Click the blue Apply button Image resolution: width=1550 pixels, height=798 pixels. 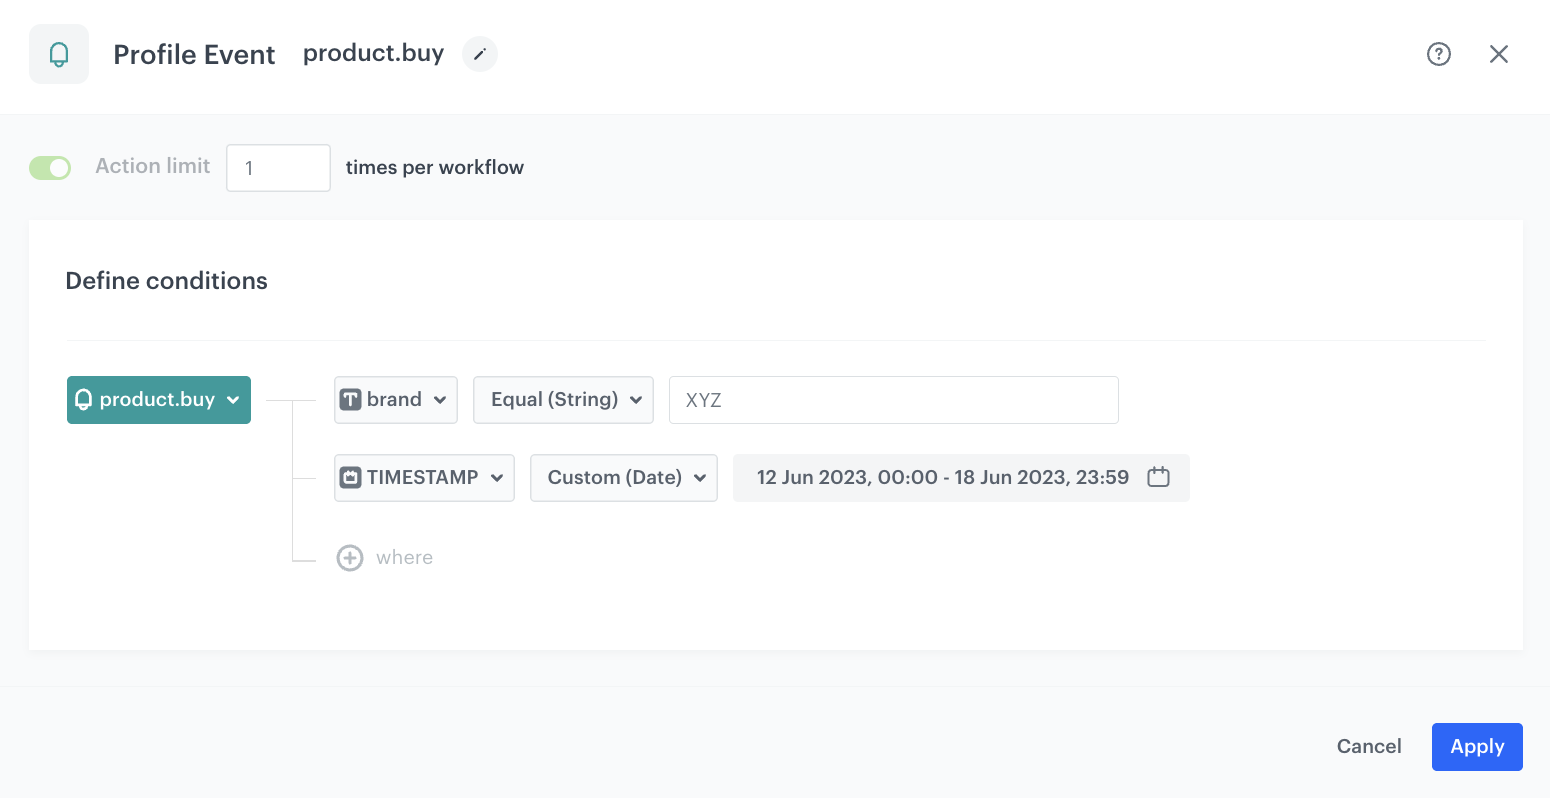coord(1476,747)
